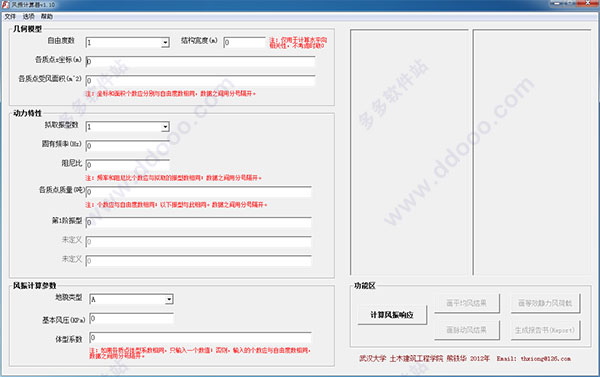Click the first disabled 未定义 input field
The width and height of the screenshot is (600, 377).
click(199, 242)
